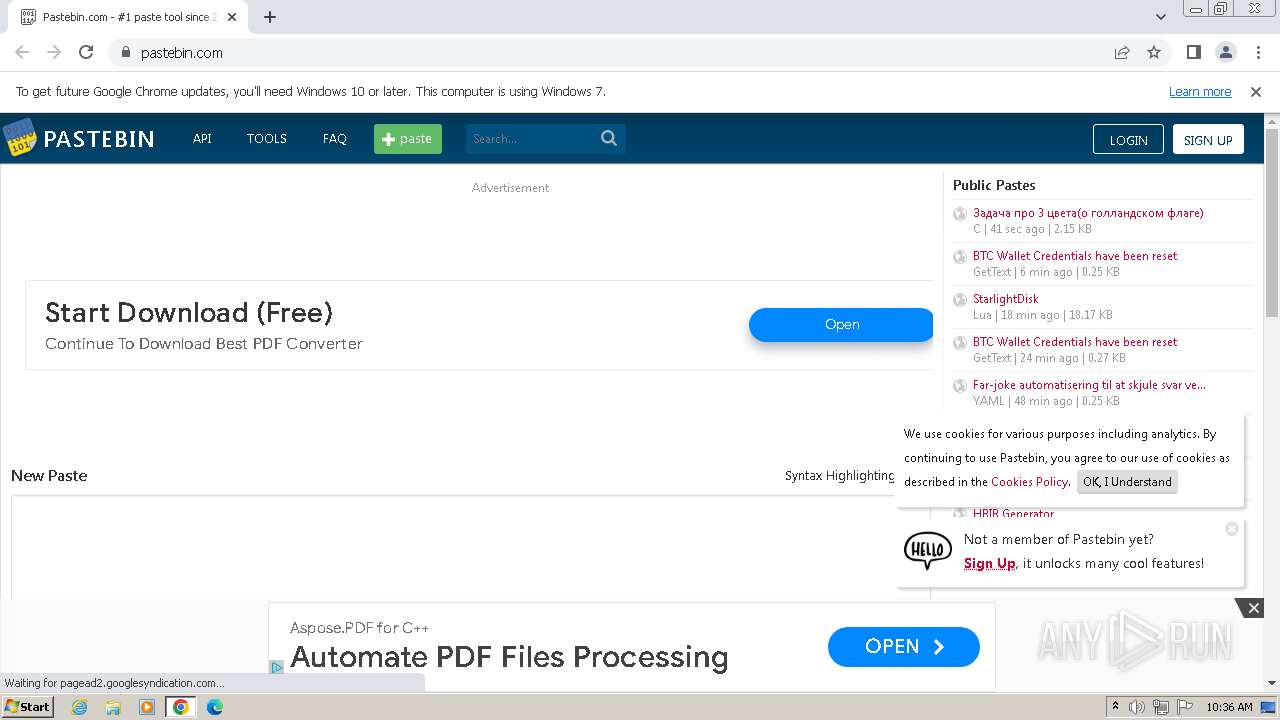Viewport: 1280px width, 720px height.
Task: Open the Action Center flag icon
Action: [x=1185, y=707]
